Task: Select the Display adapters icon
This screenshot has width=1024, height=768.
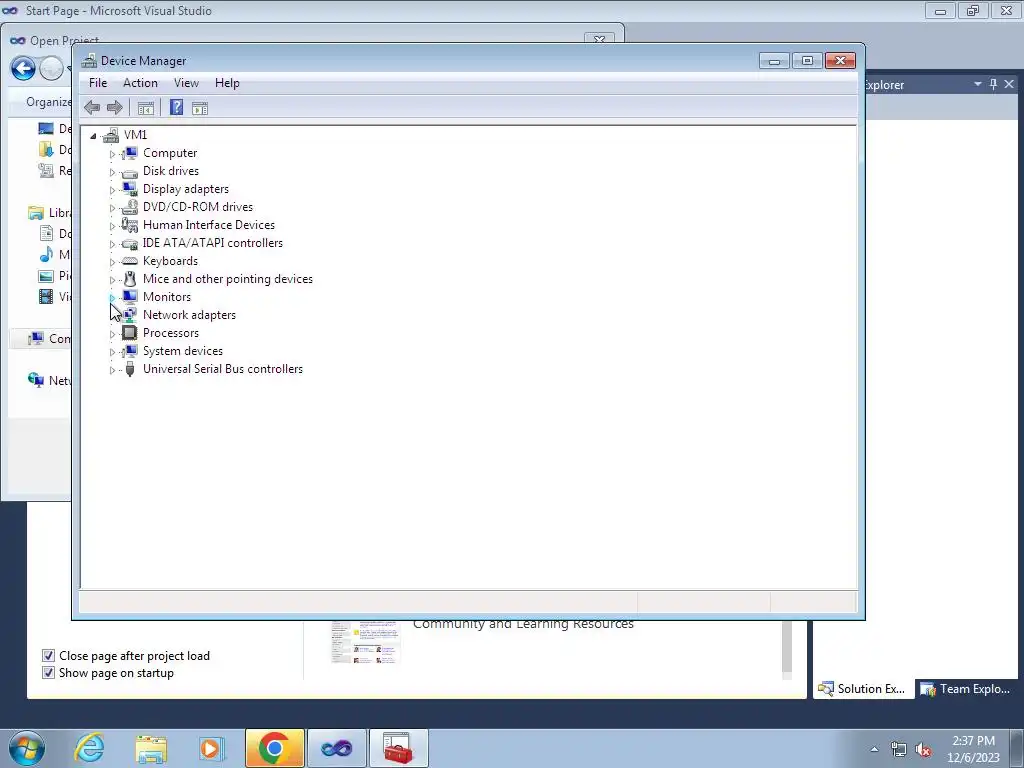Action: click(x=130, y=189)
